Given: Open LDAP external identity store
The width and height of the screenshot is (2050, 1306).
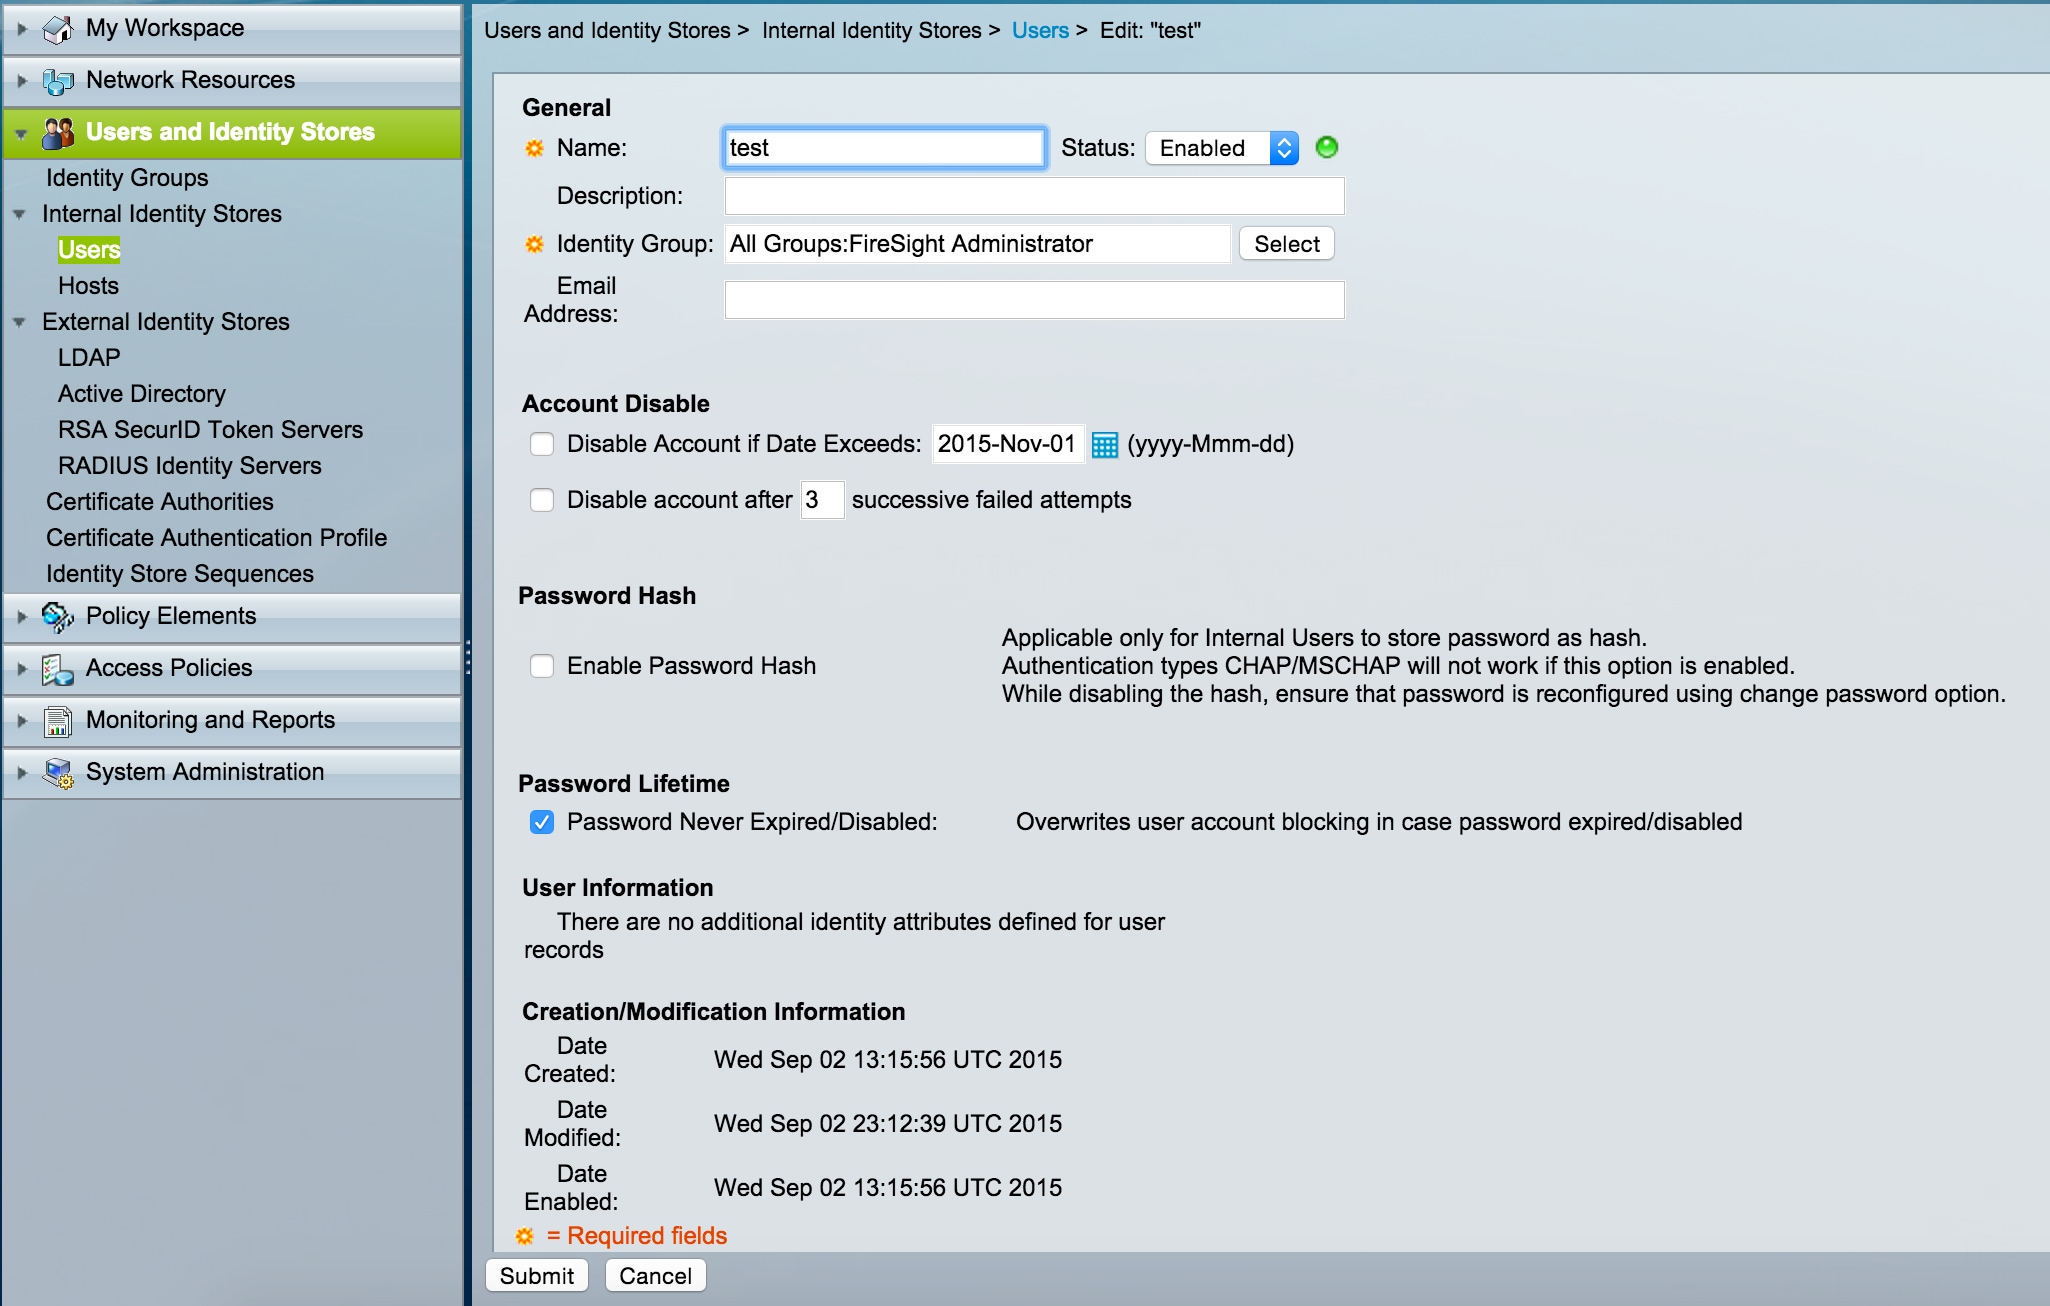Looking at the screenshot, I should coord(89,358).
